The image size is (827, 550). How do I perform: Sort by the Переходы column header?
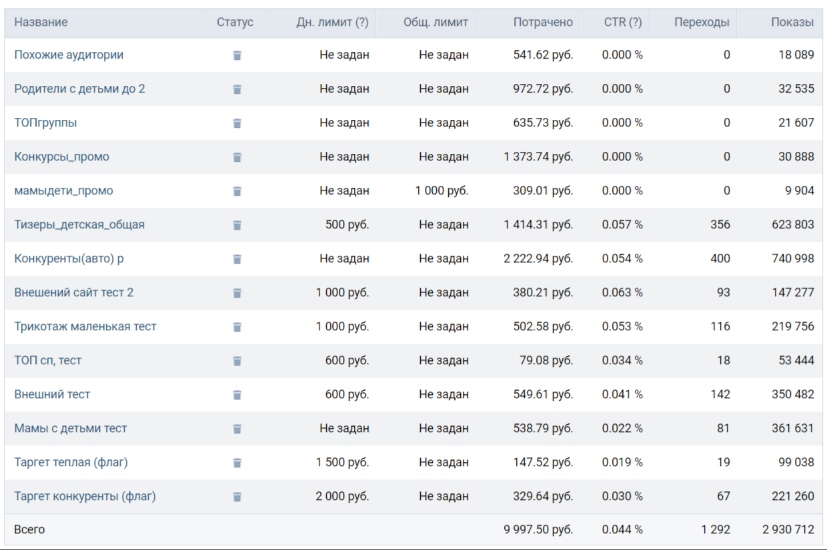pyautogui.click(x=701, y=22)
